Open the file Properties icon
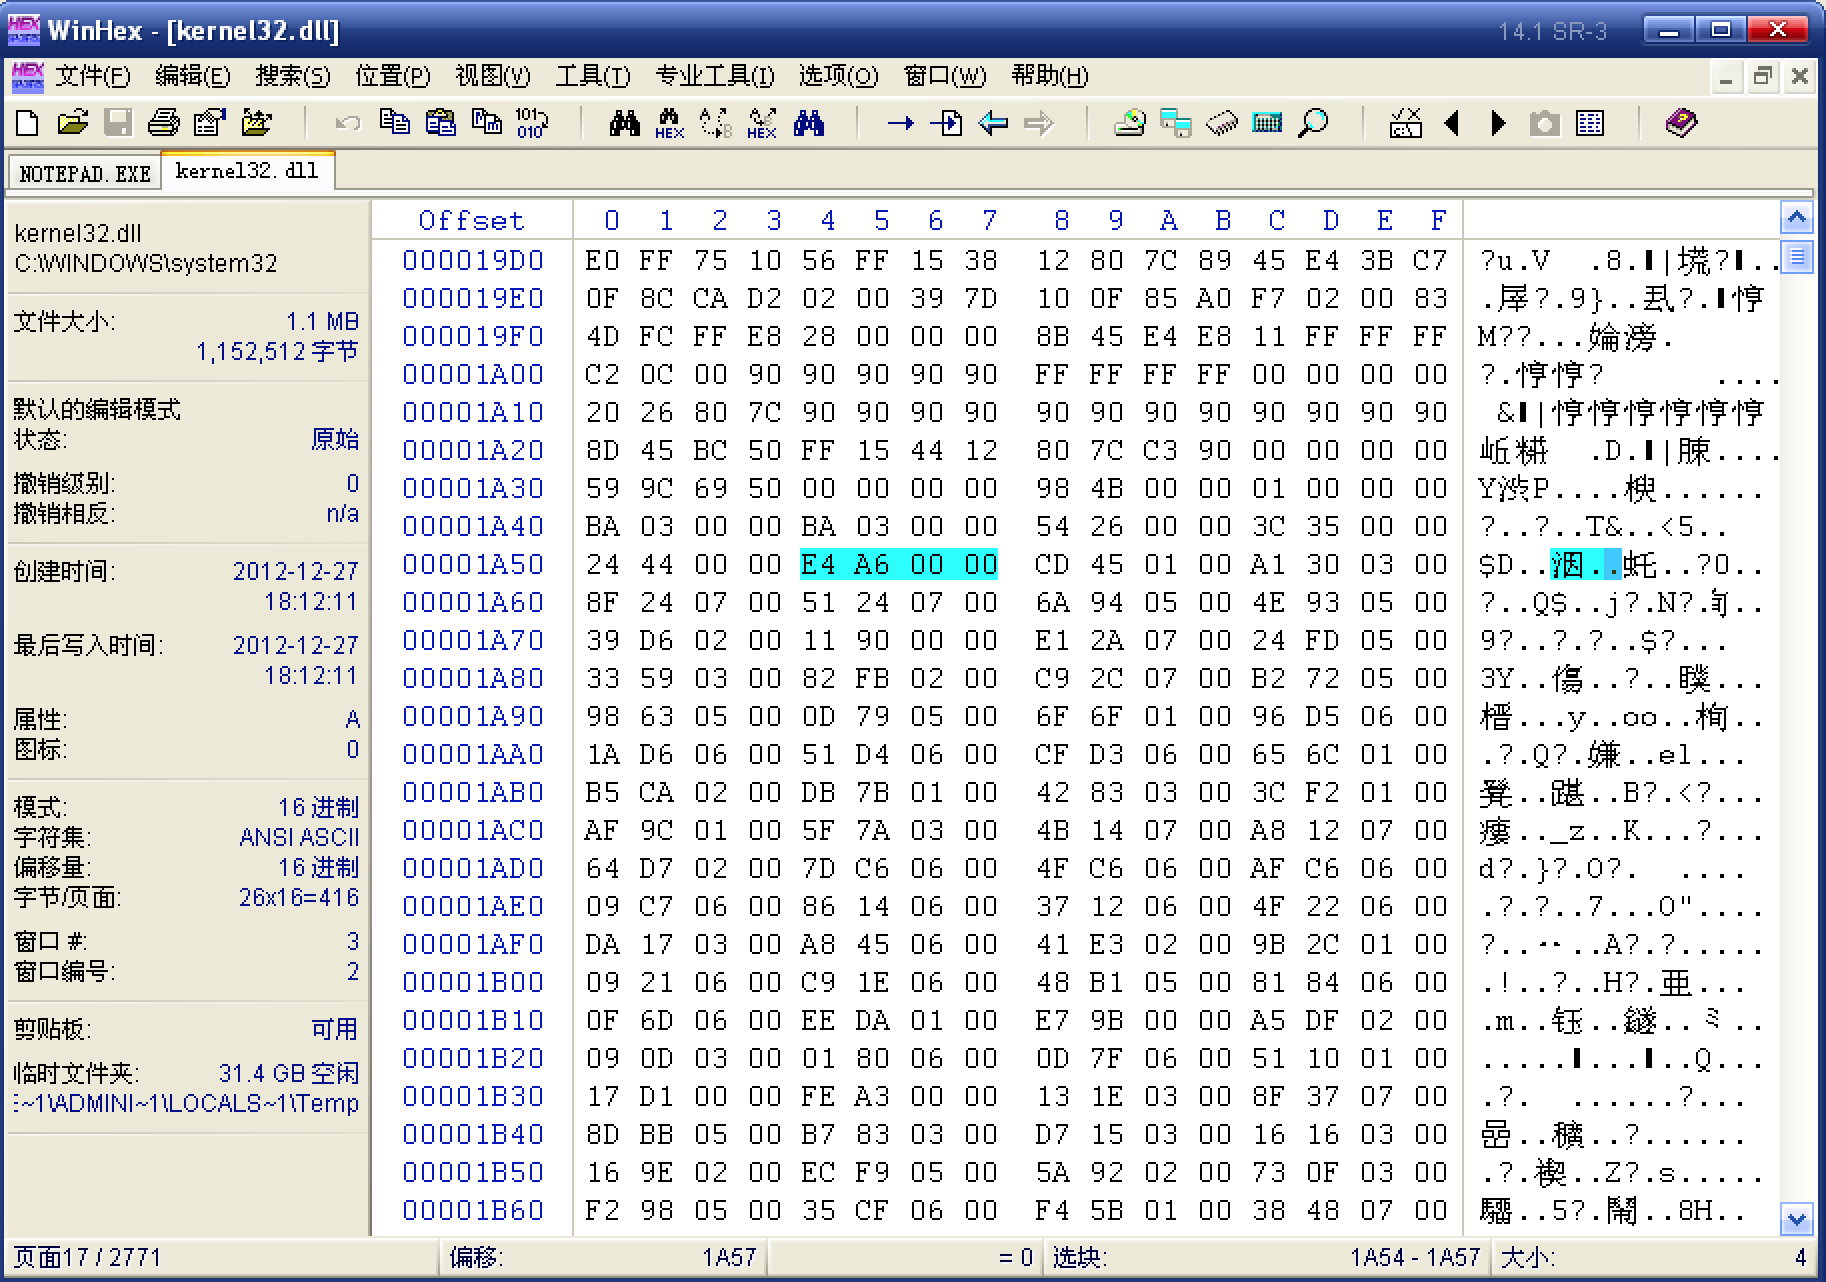Viewport: 1826px width, 1282px height. pyautogui.click(x=209, y=123)
